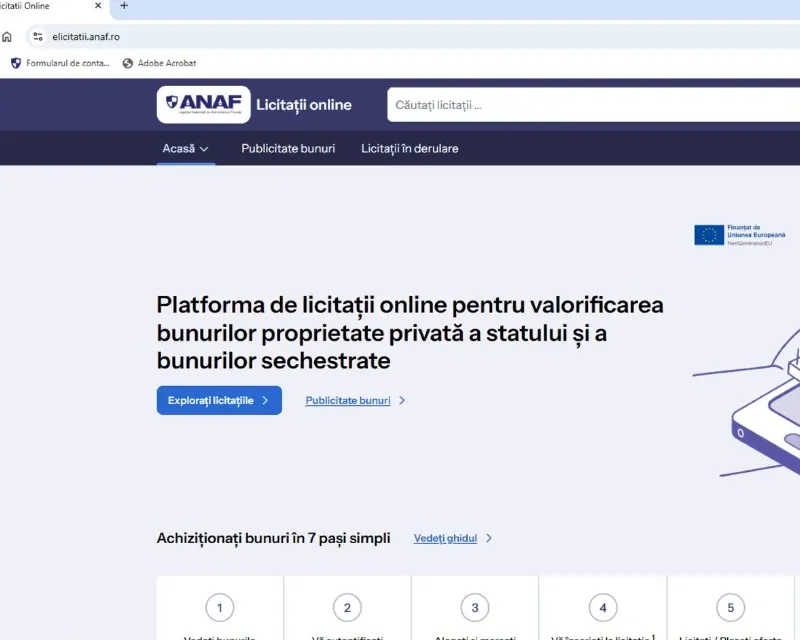800x640 pixels.
Task: Click step circle number 3
Action: click(x=475, y=607)
